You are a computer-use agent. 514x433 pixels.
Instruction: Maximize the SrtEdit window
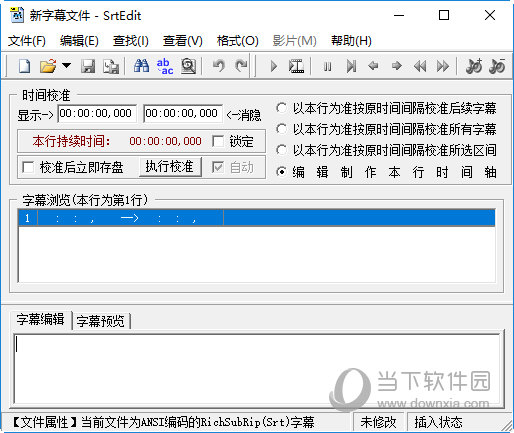(444, 15)
